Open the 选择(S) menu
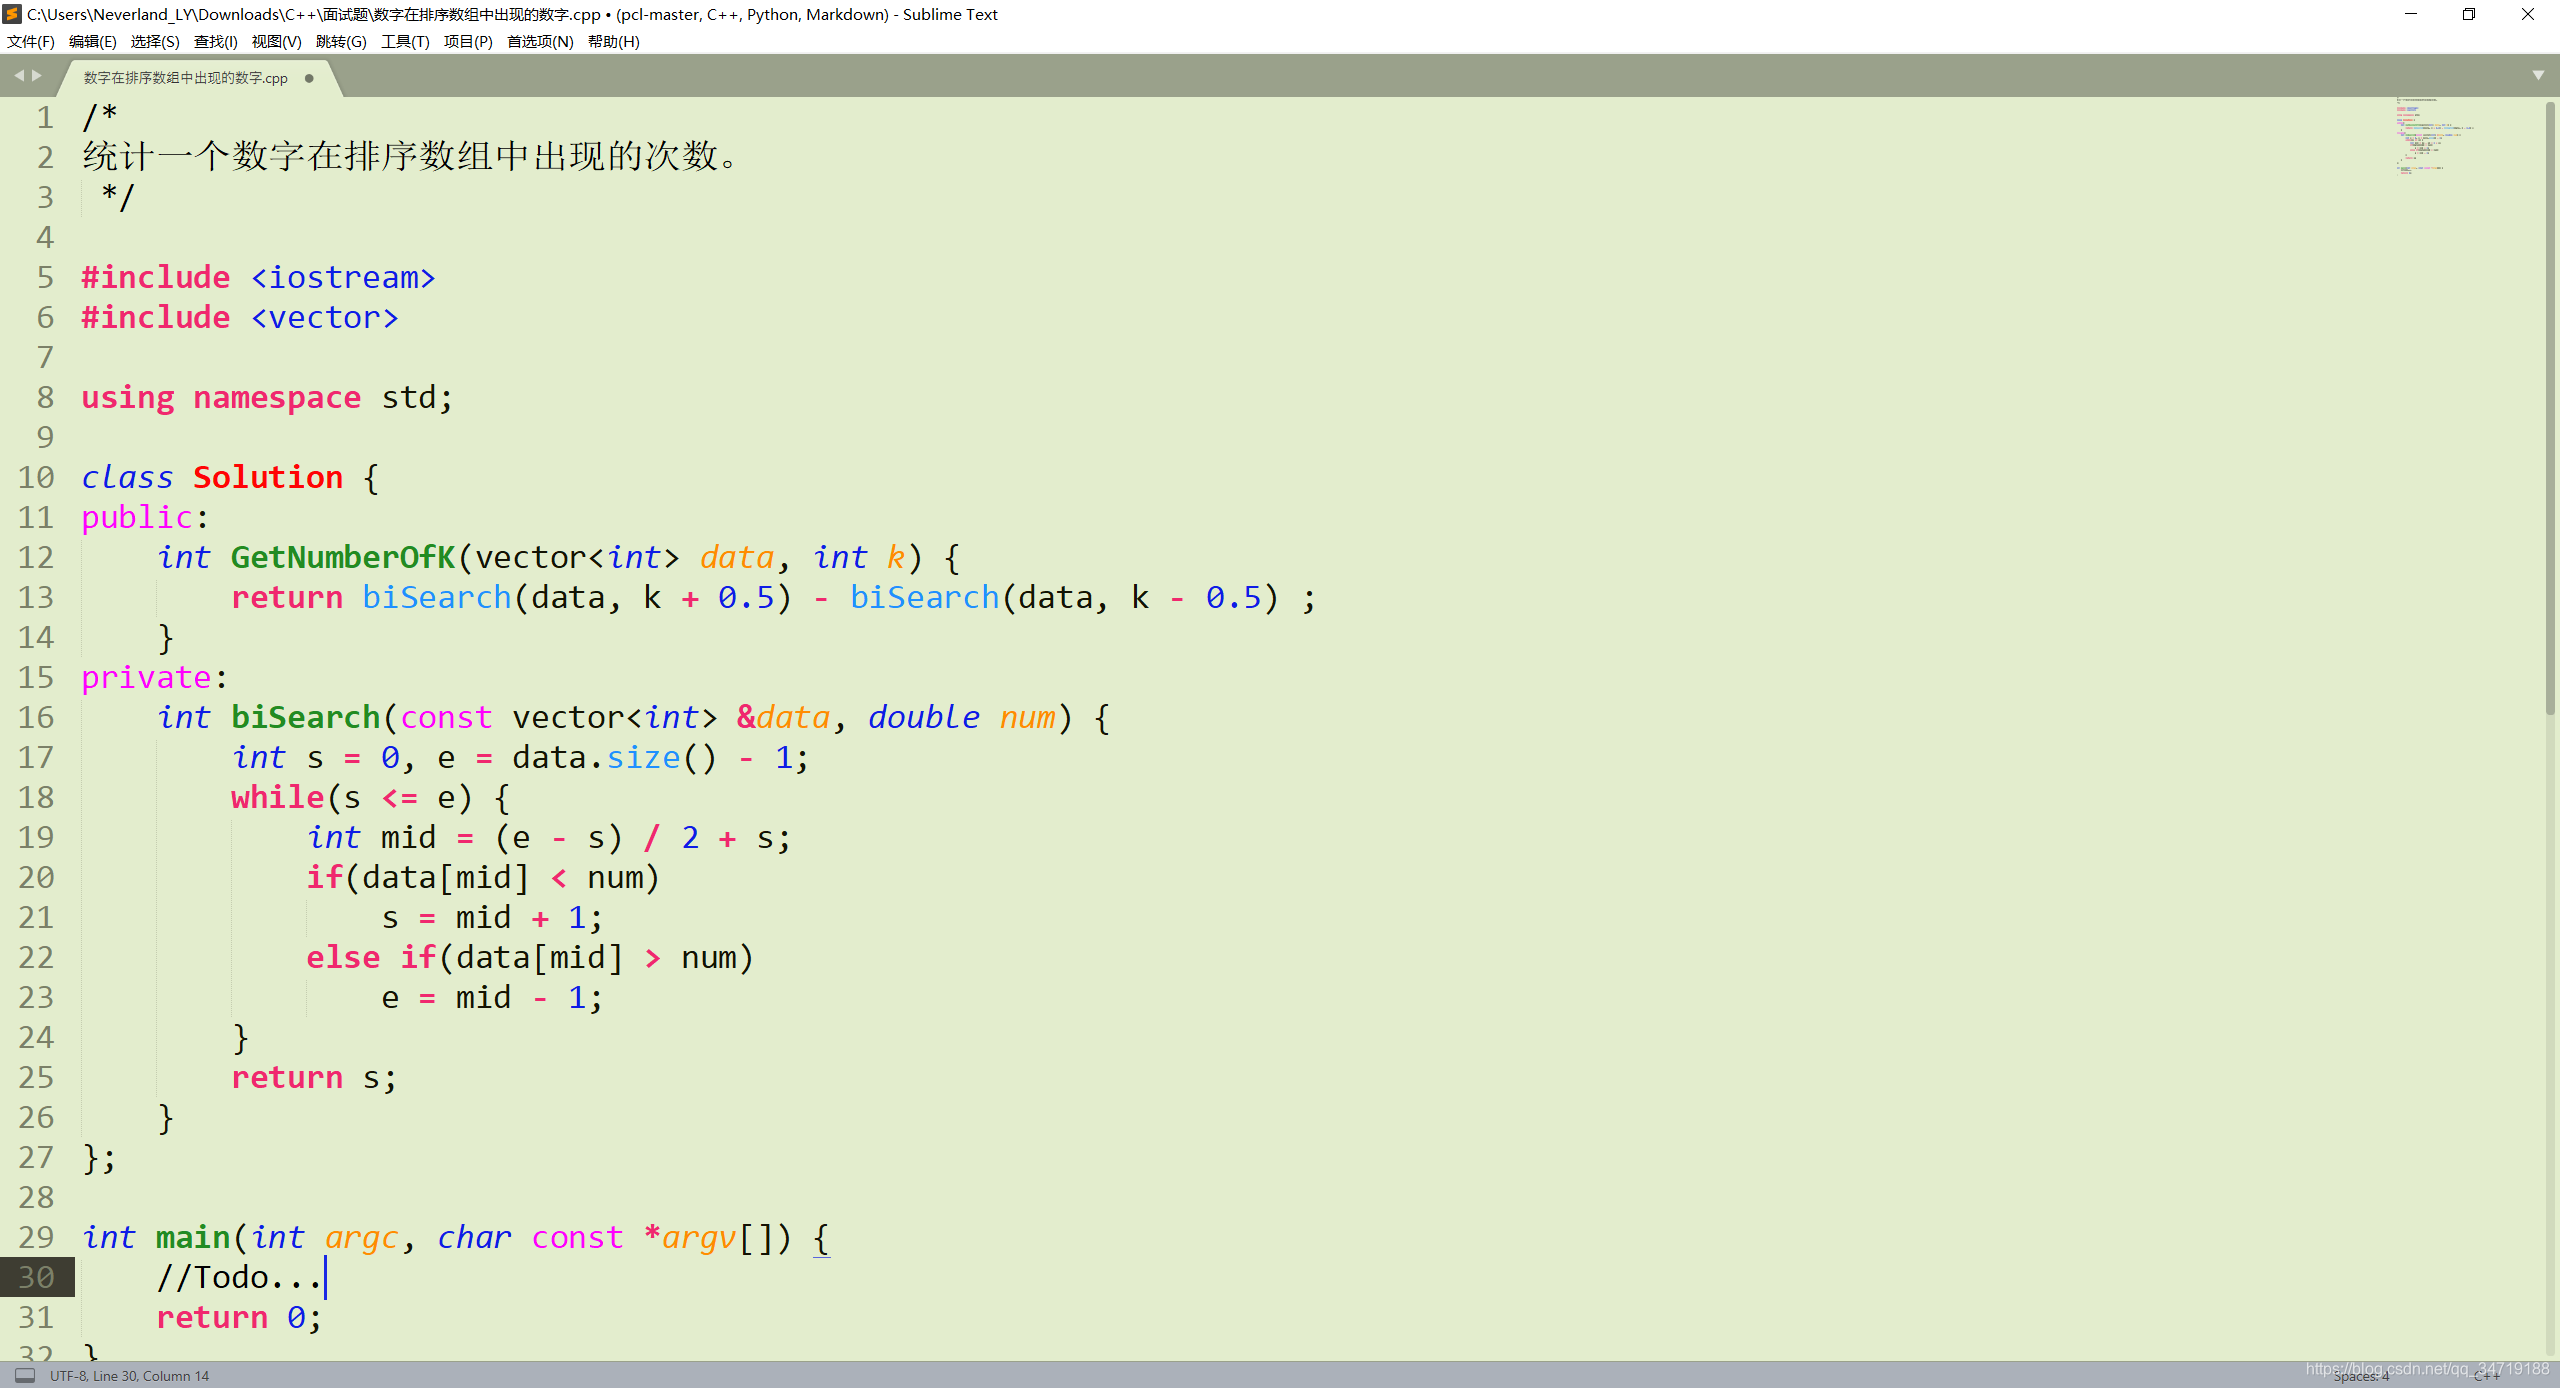This screenshot has width=2560, height=1388. point(155,42)
